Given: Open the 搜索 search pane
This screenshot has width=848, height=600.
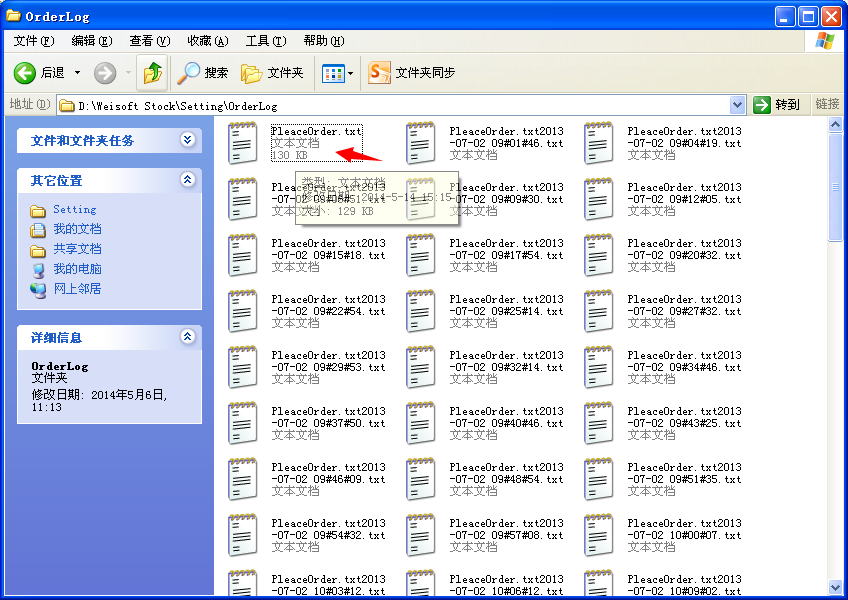Looking at the screenshot, I should 203,72.
